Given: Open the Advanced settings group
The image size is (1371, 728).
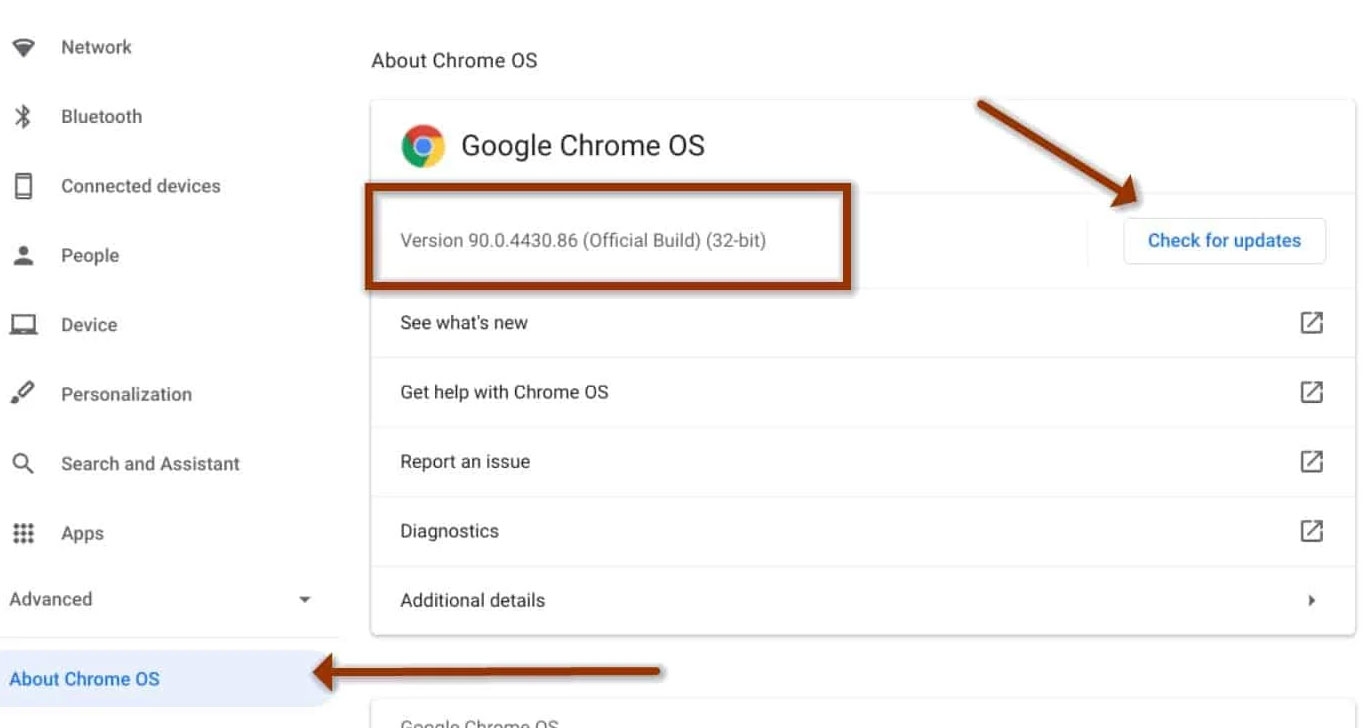Looking at the screenshot, I should (x=161, y=600).
